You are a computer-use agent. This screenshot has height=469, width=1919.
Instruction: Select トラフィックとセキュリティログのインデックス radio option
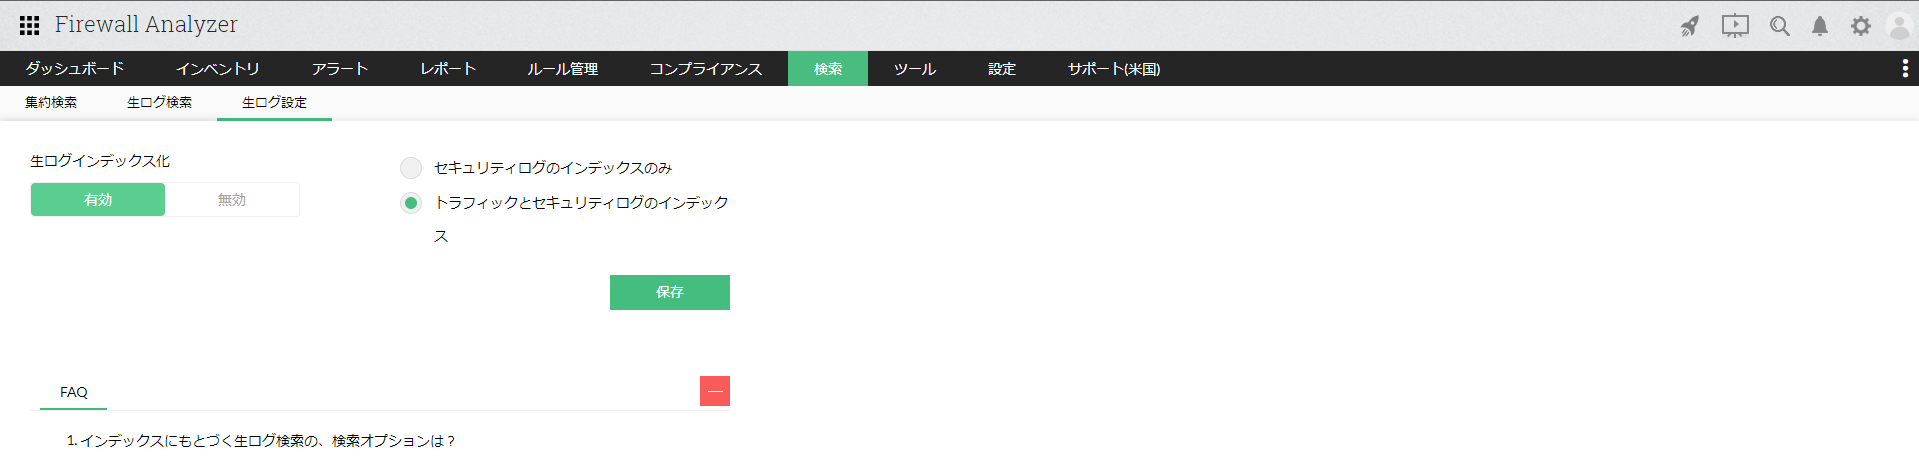pos(411,203)
